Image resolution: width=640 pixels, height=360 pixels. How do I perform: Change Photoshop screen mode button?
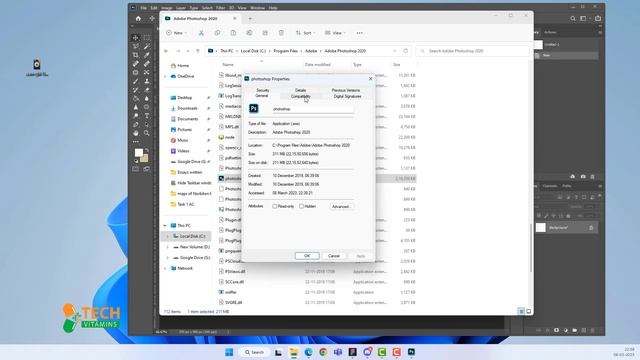(147, 169)
